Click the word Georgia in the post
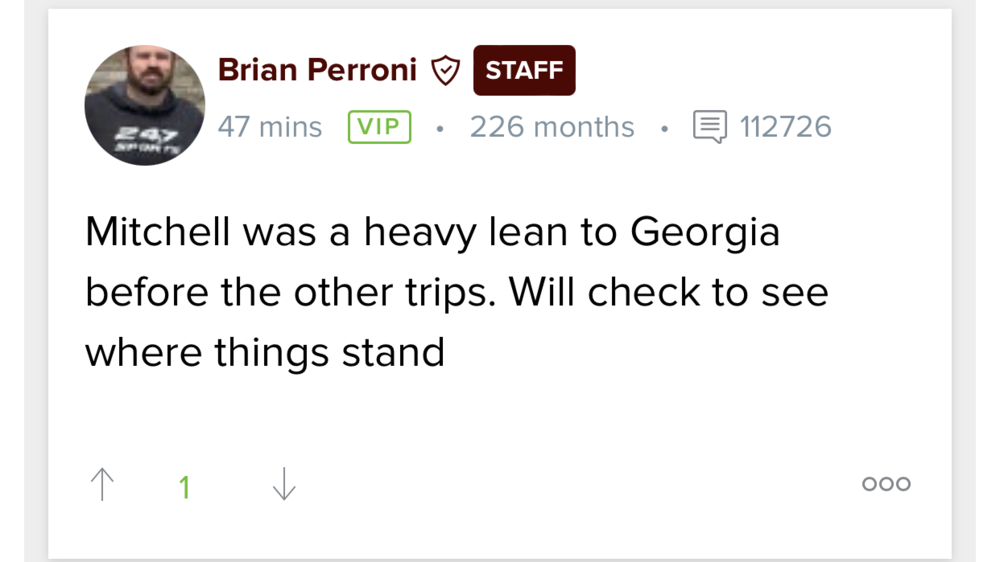This screenshot has height=562, width=1000. tap(705, 232)
